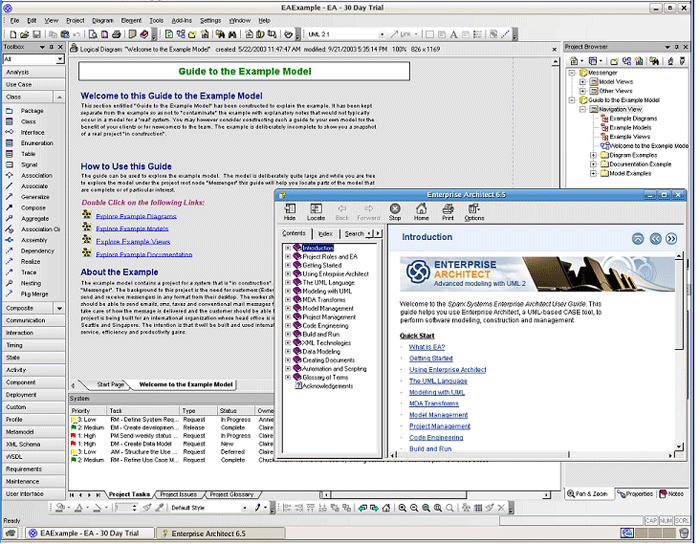Viewport: 700px width, 544px height.
Task: Expand The UML Language help topic
Action: point(288,283)
